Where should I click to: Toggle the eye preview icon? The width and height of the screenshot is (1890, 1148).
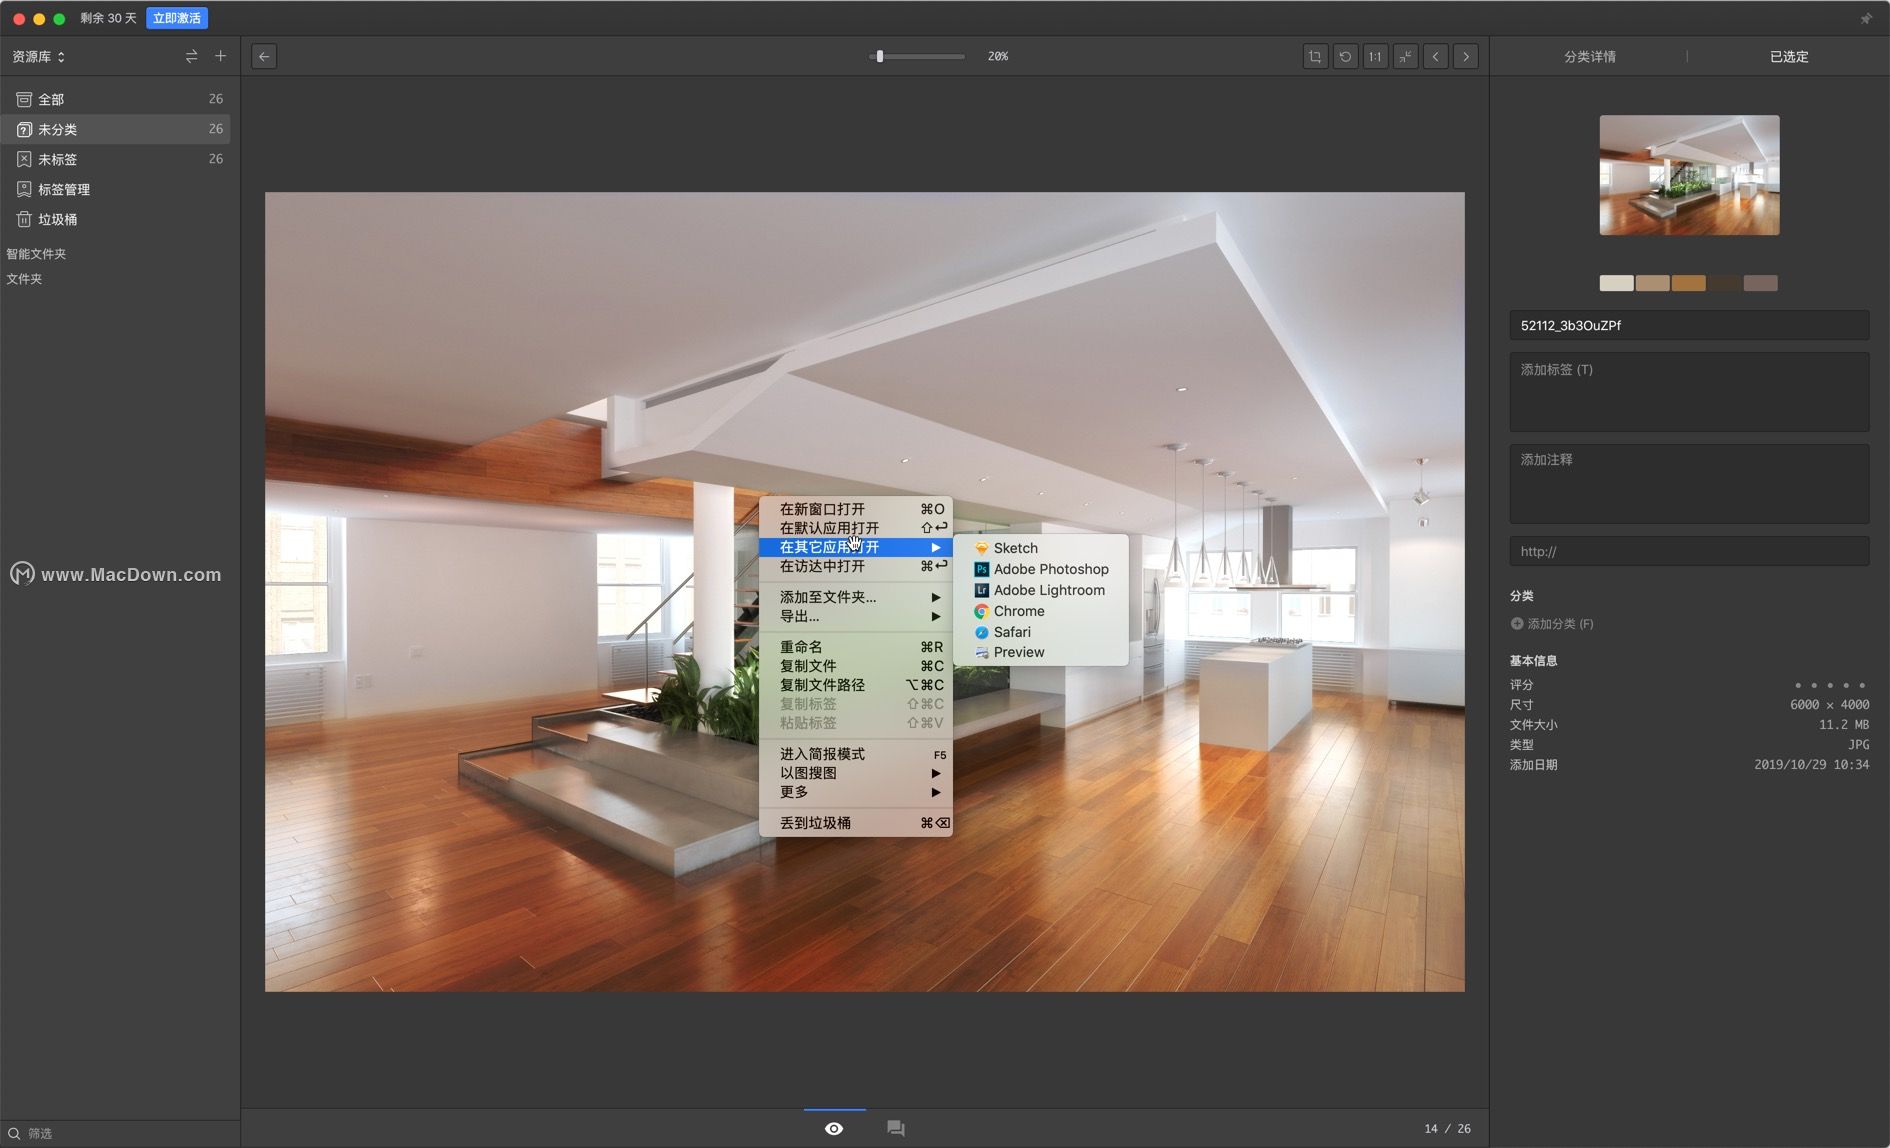pyautogui.click(x=834, y=1128)
